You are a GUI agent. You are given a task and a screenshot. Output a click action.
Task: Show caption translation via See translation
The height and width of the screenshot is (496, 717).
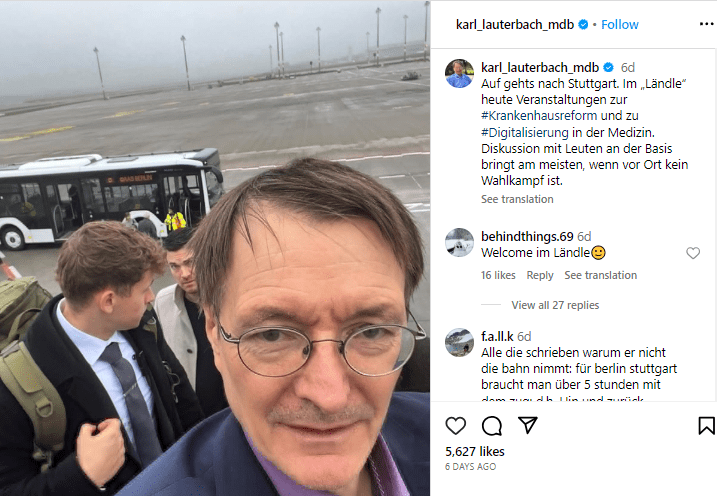point(517,199)
